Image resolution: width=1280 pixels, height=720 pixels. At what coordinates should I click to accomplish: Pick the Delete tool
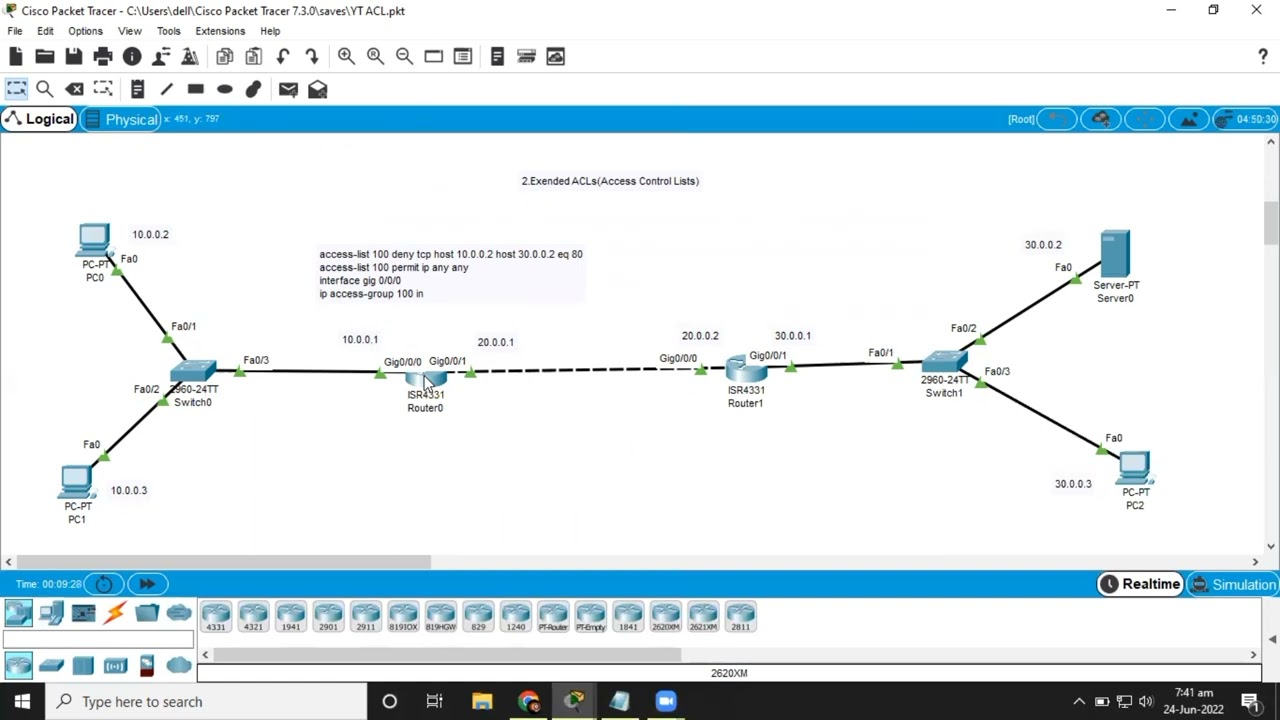[74, 90]
